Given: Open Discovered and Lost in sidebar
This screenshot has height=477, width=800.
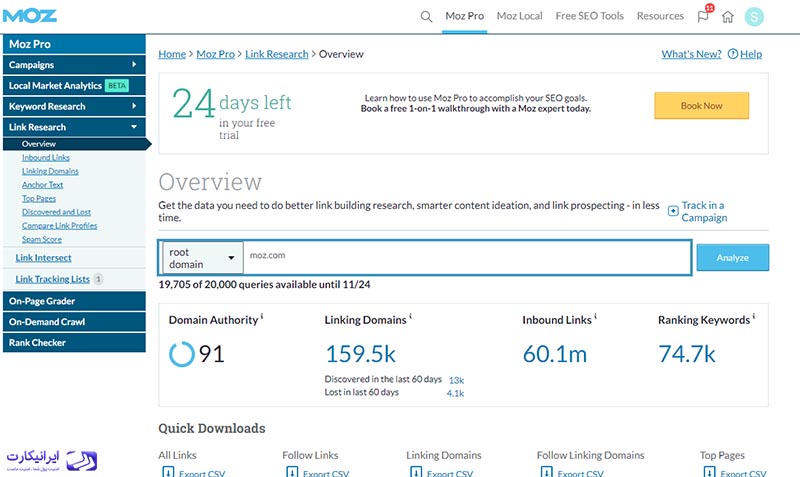Looking at the screenshot, I should [x=56, y=212].
